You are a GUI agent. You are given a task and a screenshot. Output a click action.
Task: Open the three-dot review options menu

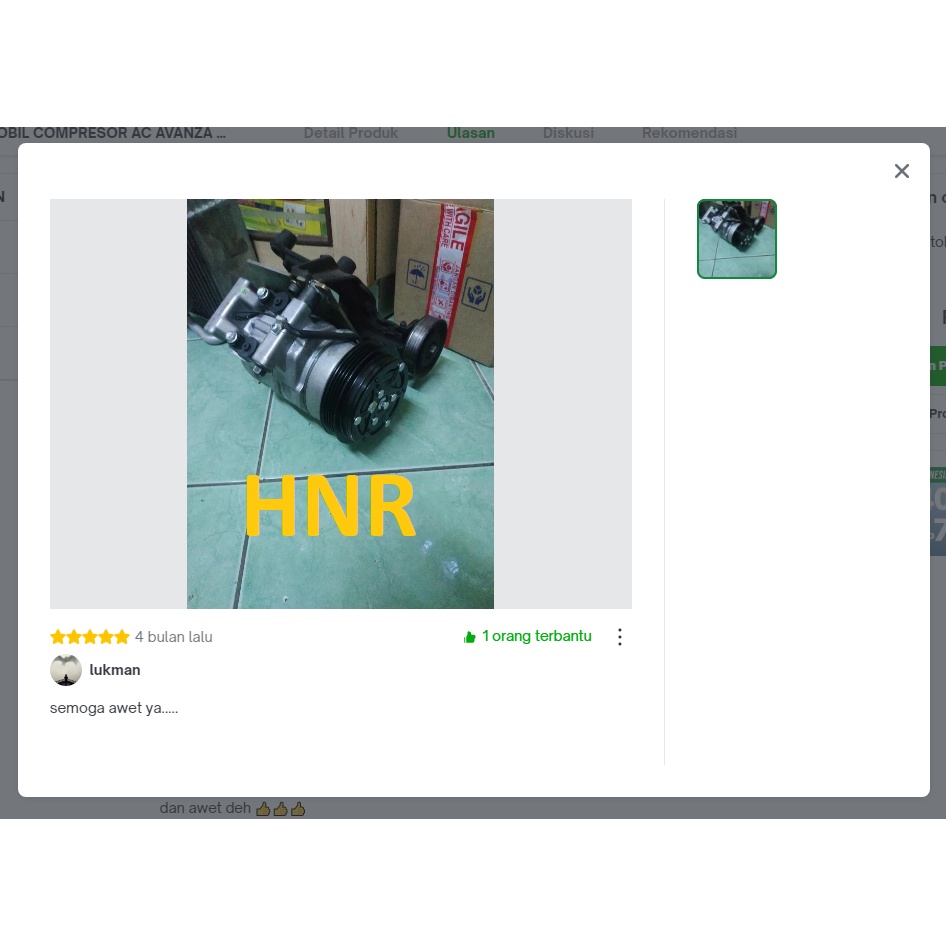click(620, 637)
